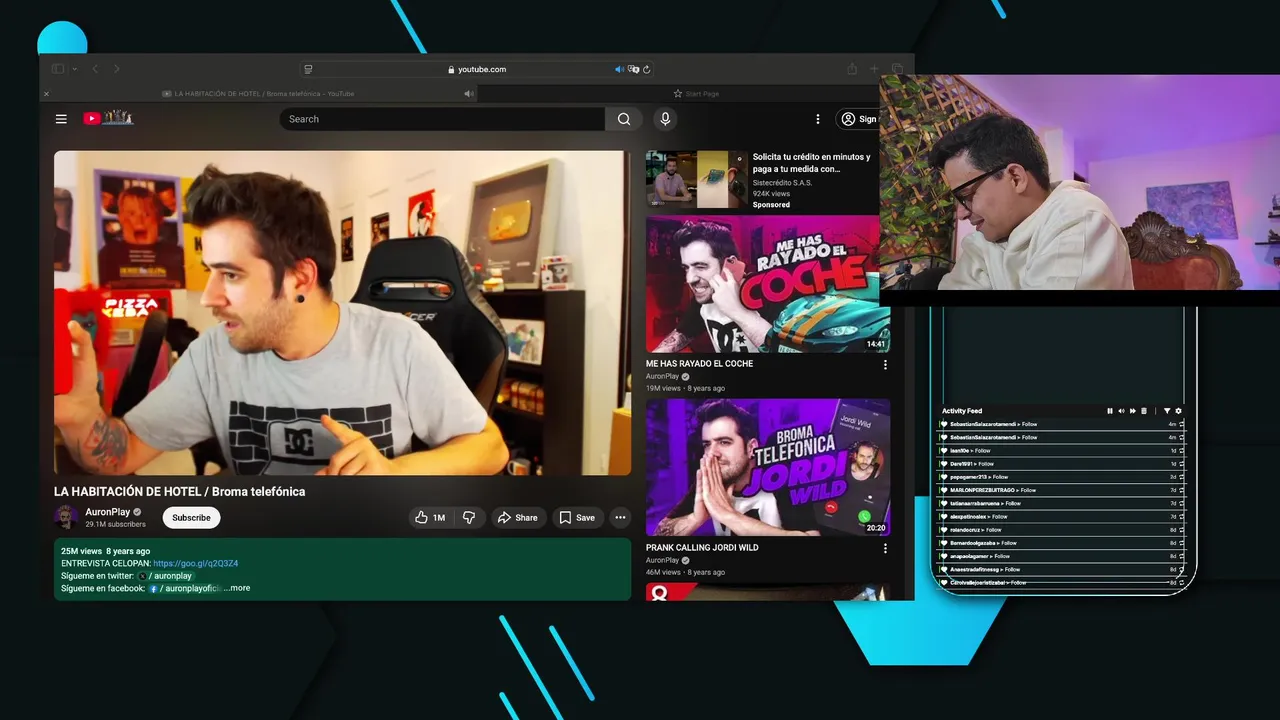
Task: Open ad title Solicita tu crédito en minutos
Action: tap(811, 163)
